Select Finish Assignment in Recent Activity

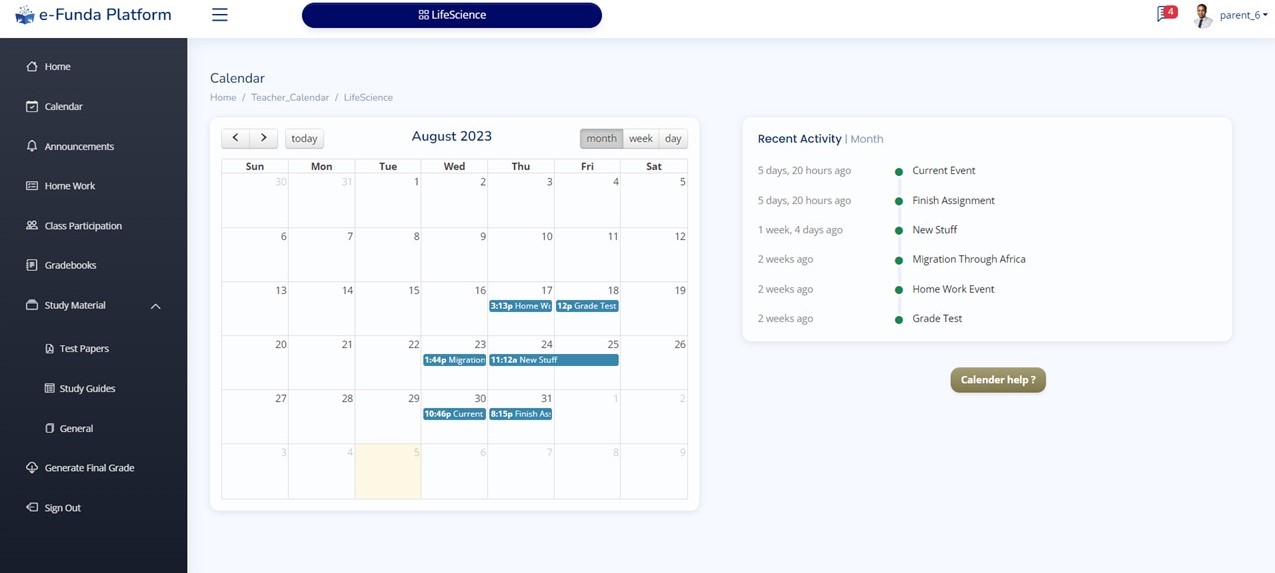(x=953, y=200)
